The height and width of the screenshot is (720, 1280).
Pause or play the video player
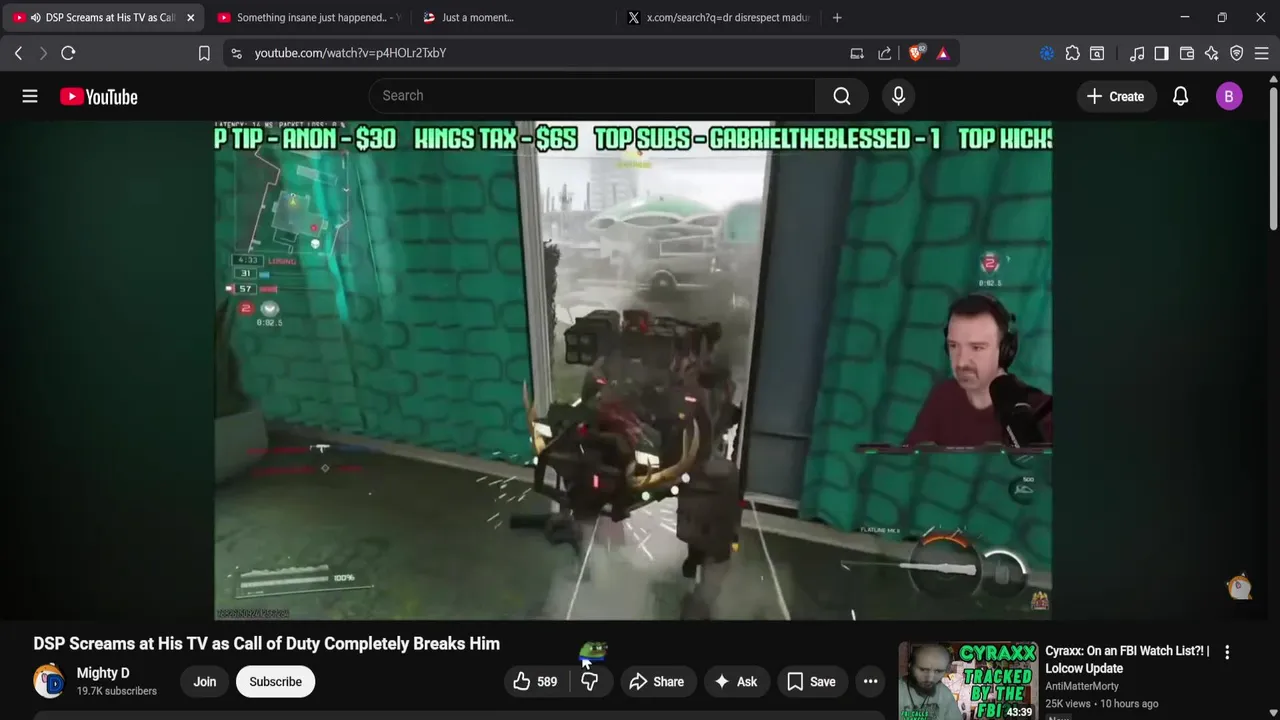[633, 370]
